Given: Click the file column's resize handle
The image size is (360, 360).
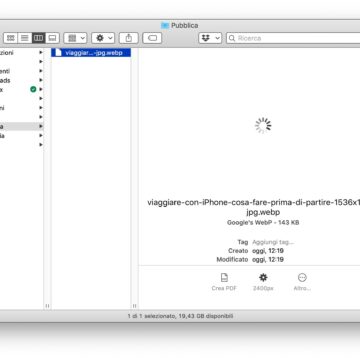Looking at the screenshot, I should 134,306.
